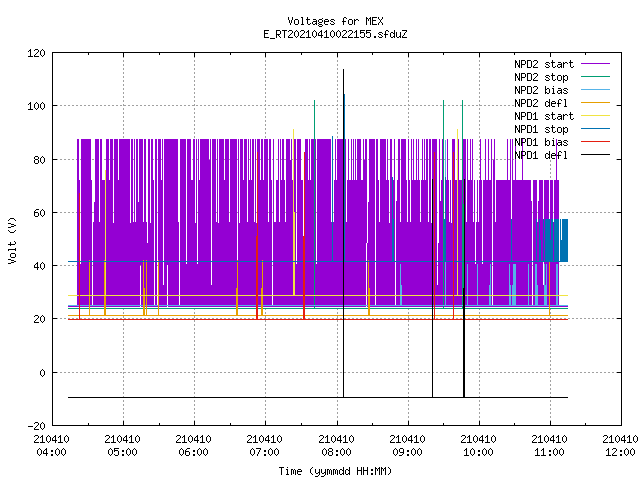Click the x-axis tick label 08:00
The height and width of the screenshot is (480, 640).
[x=336, y=453]
